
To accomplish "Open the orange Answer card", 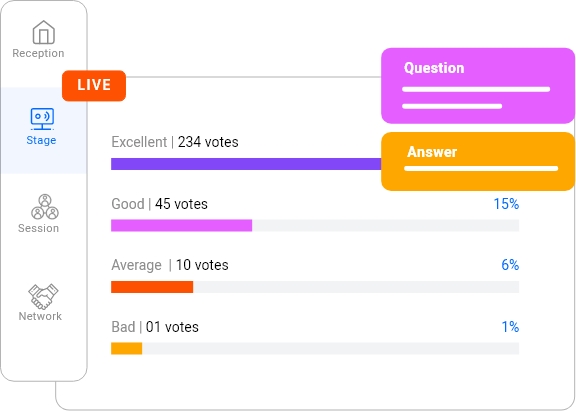I will click(x=478, y=161).
